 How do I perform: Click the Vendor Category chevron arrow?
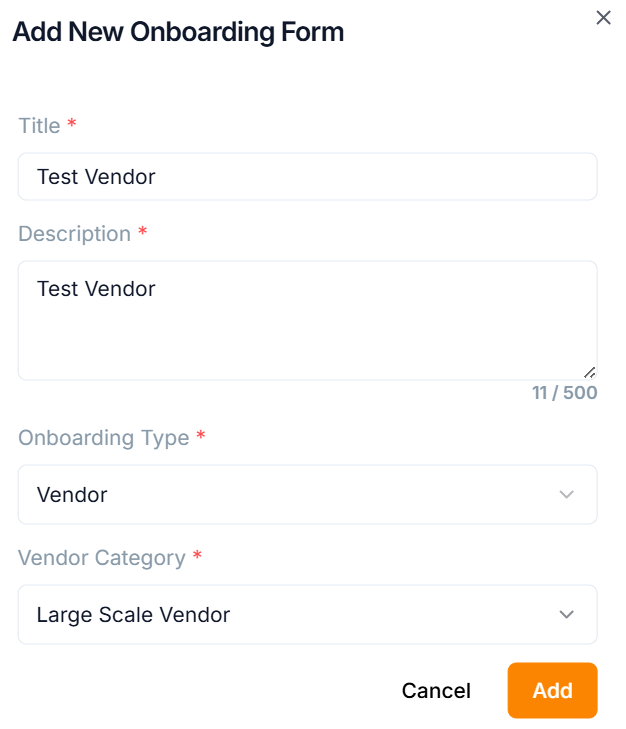(567, 614)
